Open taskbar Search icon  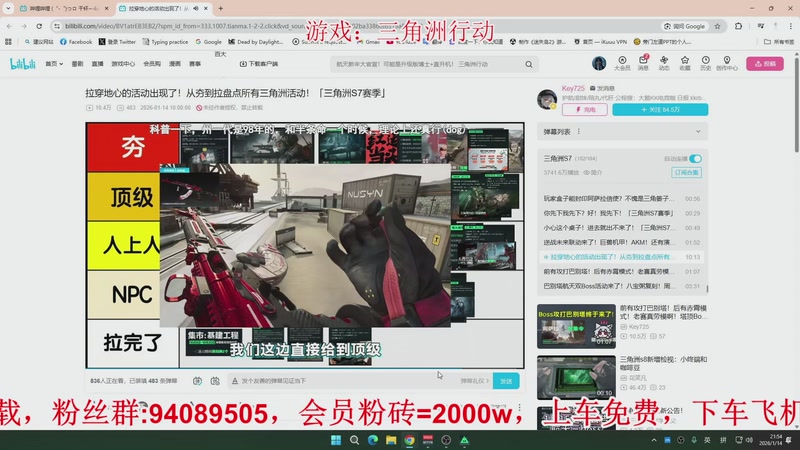tap(354, 440)
